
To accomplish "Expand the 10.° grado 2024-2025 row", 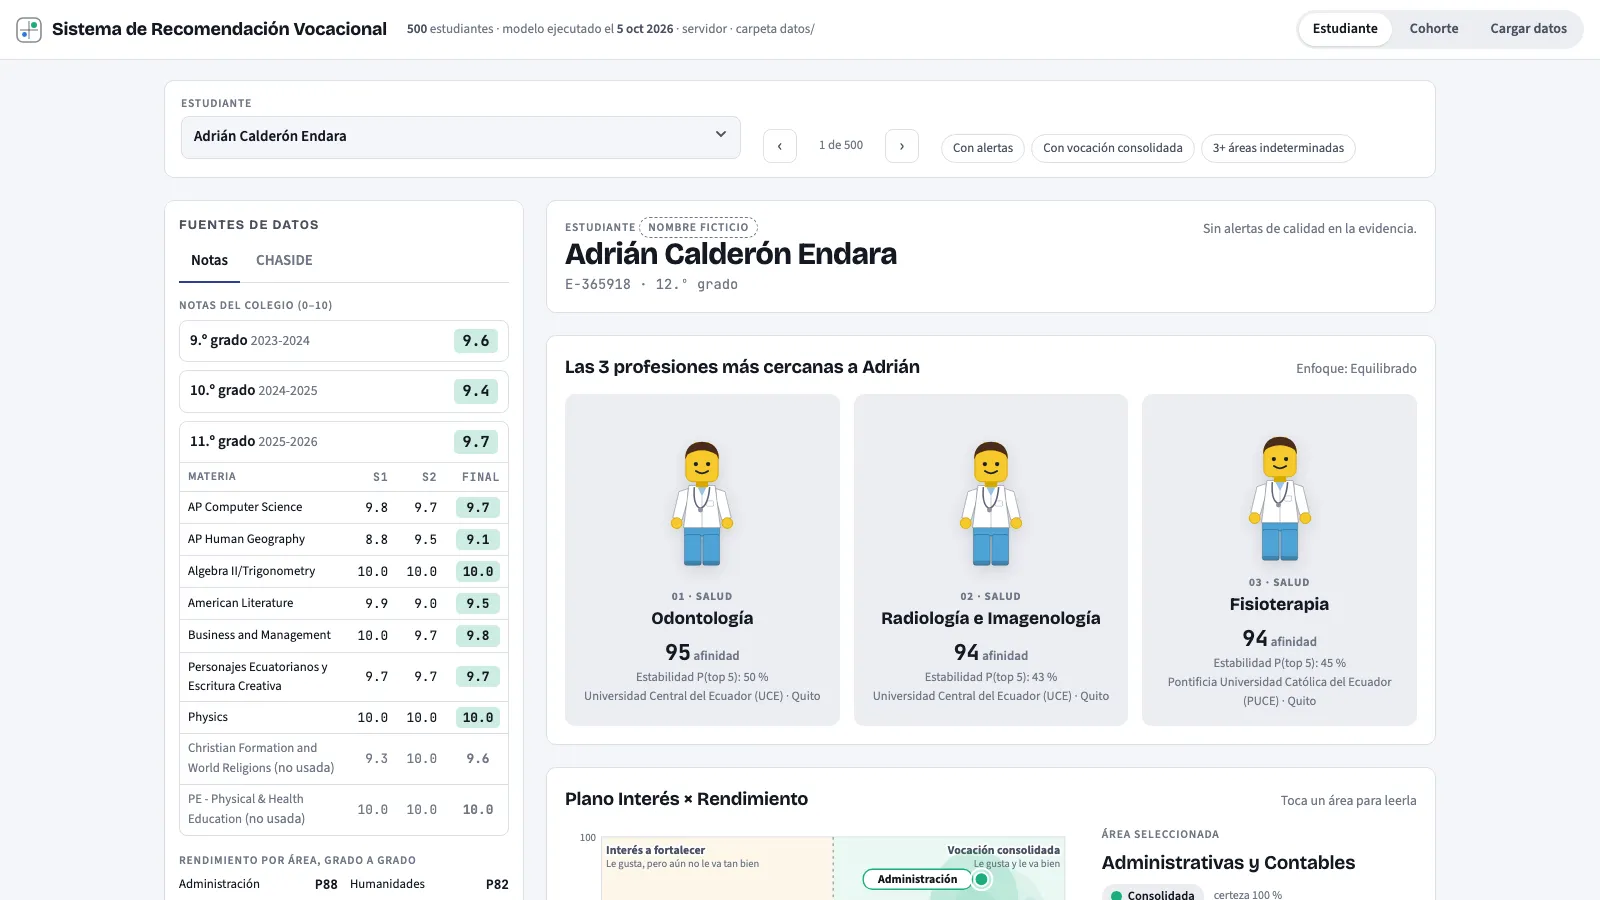I will click(344, 391).
